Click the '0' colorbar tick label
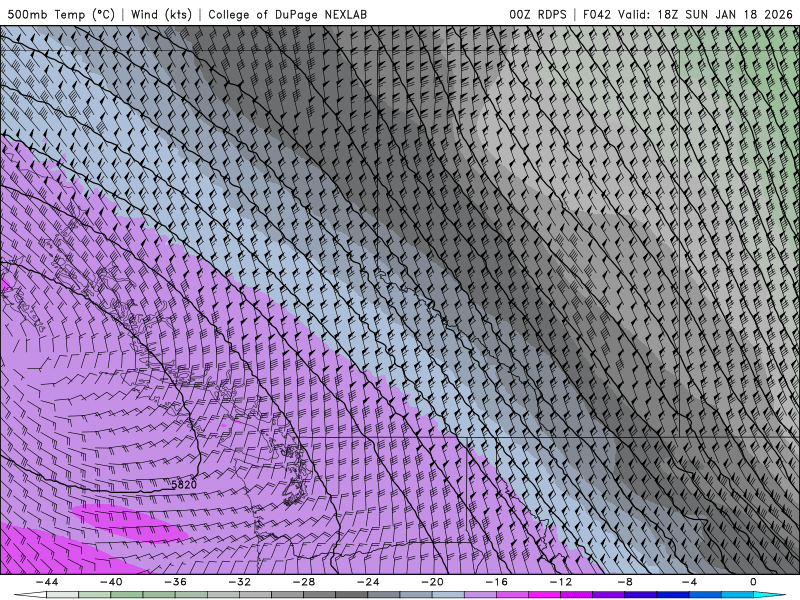The width and height of the screenshot is (800, 600). (x=754, y=582)
